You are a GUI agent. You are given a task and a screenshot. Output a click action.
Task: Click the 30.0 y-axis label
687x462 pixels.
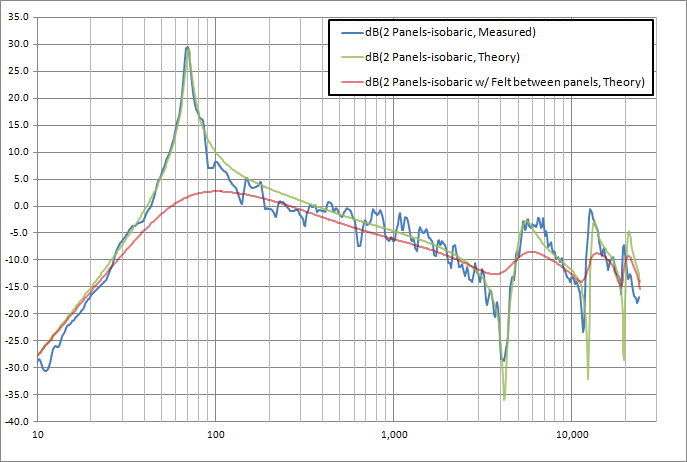18,44
